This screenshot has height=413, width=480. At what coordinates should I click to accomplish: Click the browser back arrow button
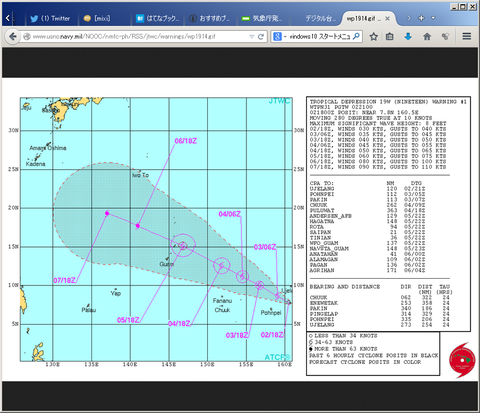pyautogui.click(x=13, y=36)
